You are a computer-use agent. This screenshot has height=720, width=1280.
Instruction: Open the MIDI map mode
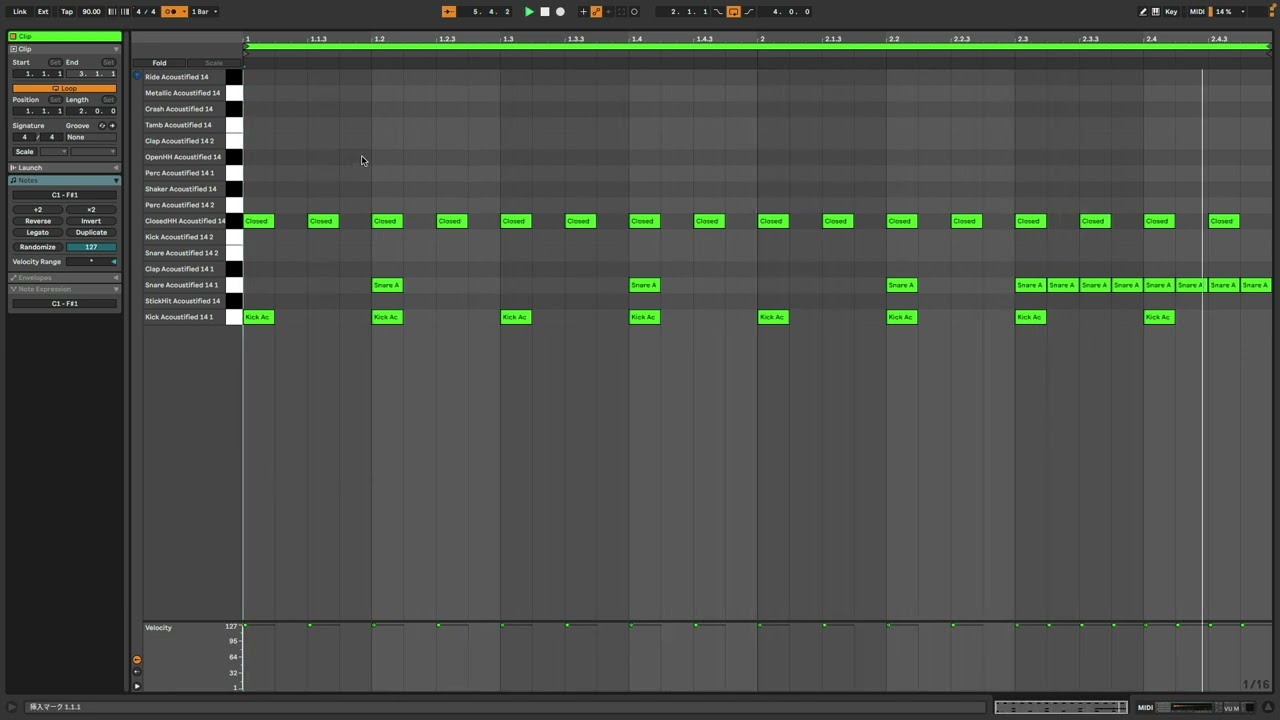(x=1197, y=12)
